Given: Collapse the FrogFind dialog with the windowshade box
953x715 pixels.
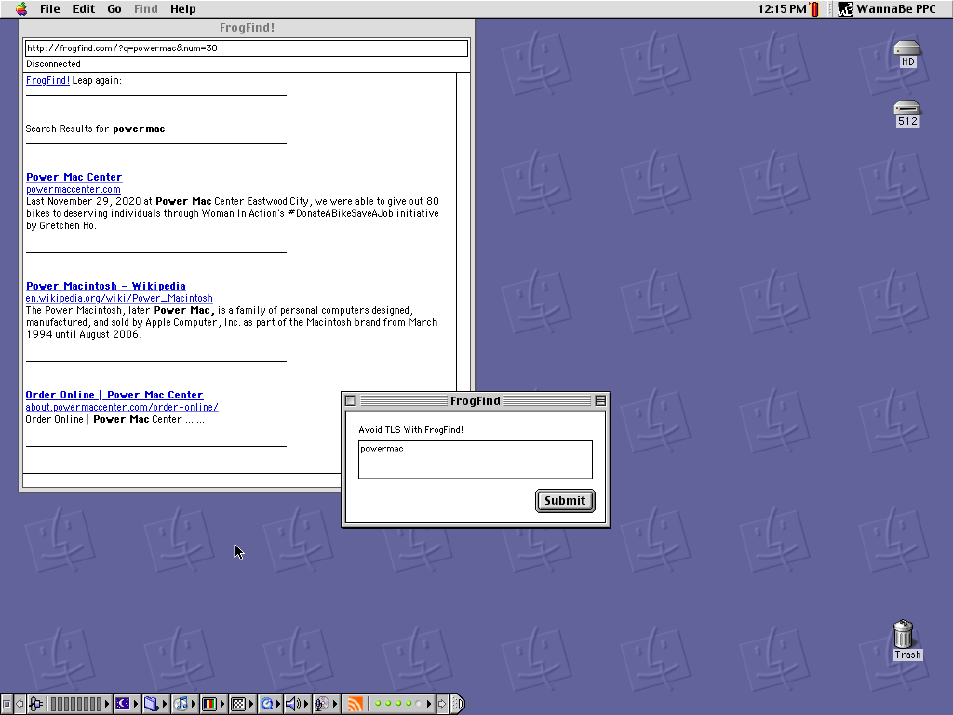Looking at the screenshot, I should pos(600,401).
